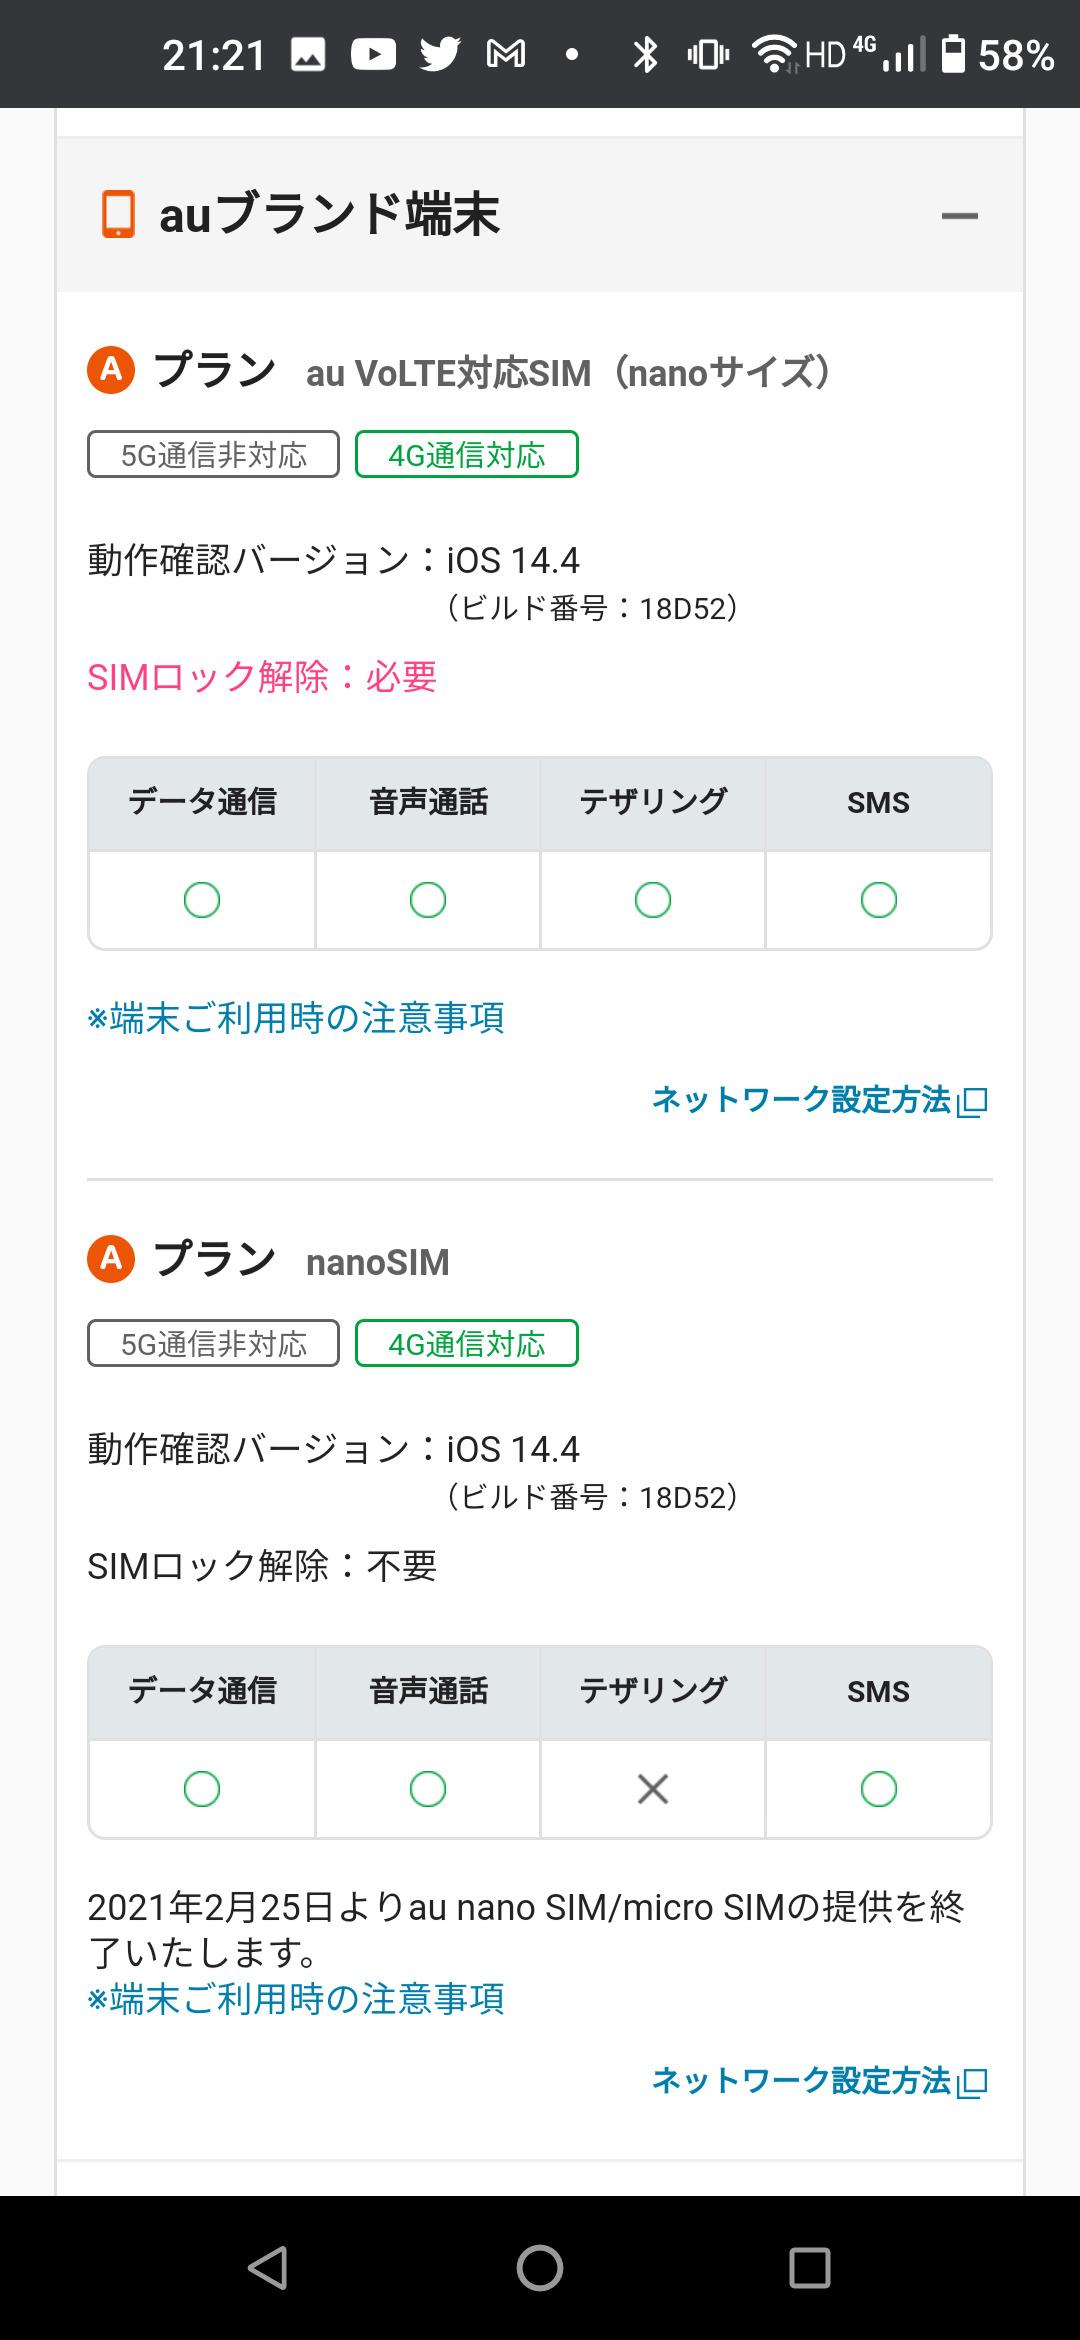Open first ※端末ご利用時の注意事項 link

point(296,1018)
